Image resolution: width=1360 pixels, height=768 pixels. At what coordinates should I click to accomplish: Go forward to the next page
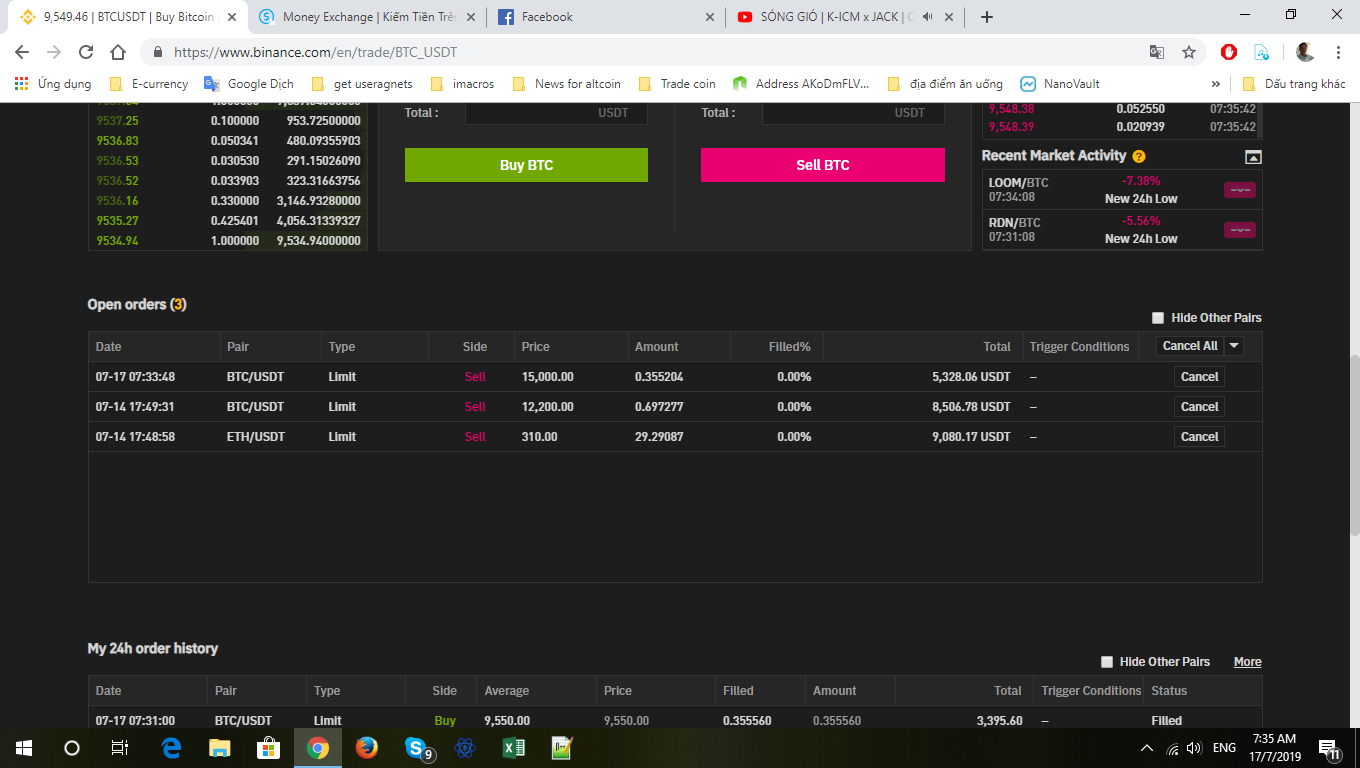54,52
